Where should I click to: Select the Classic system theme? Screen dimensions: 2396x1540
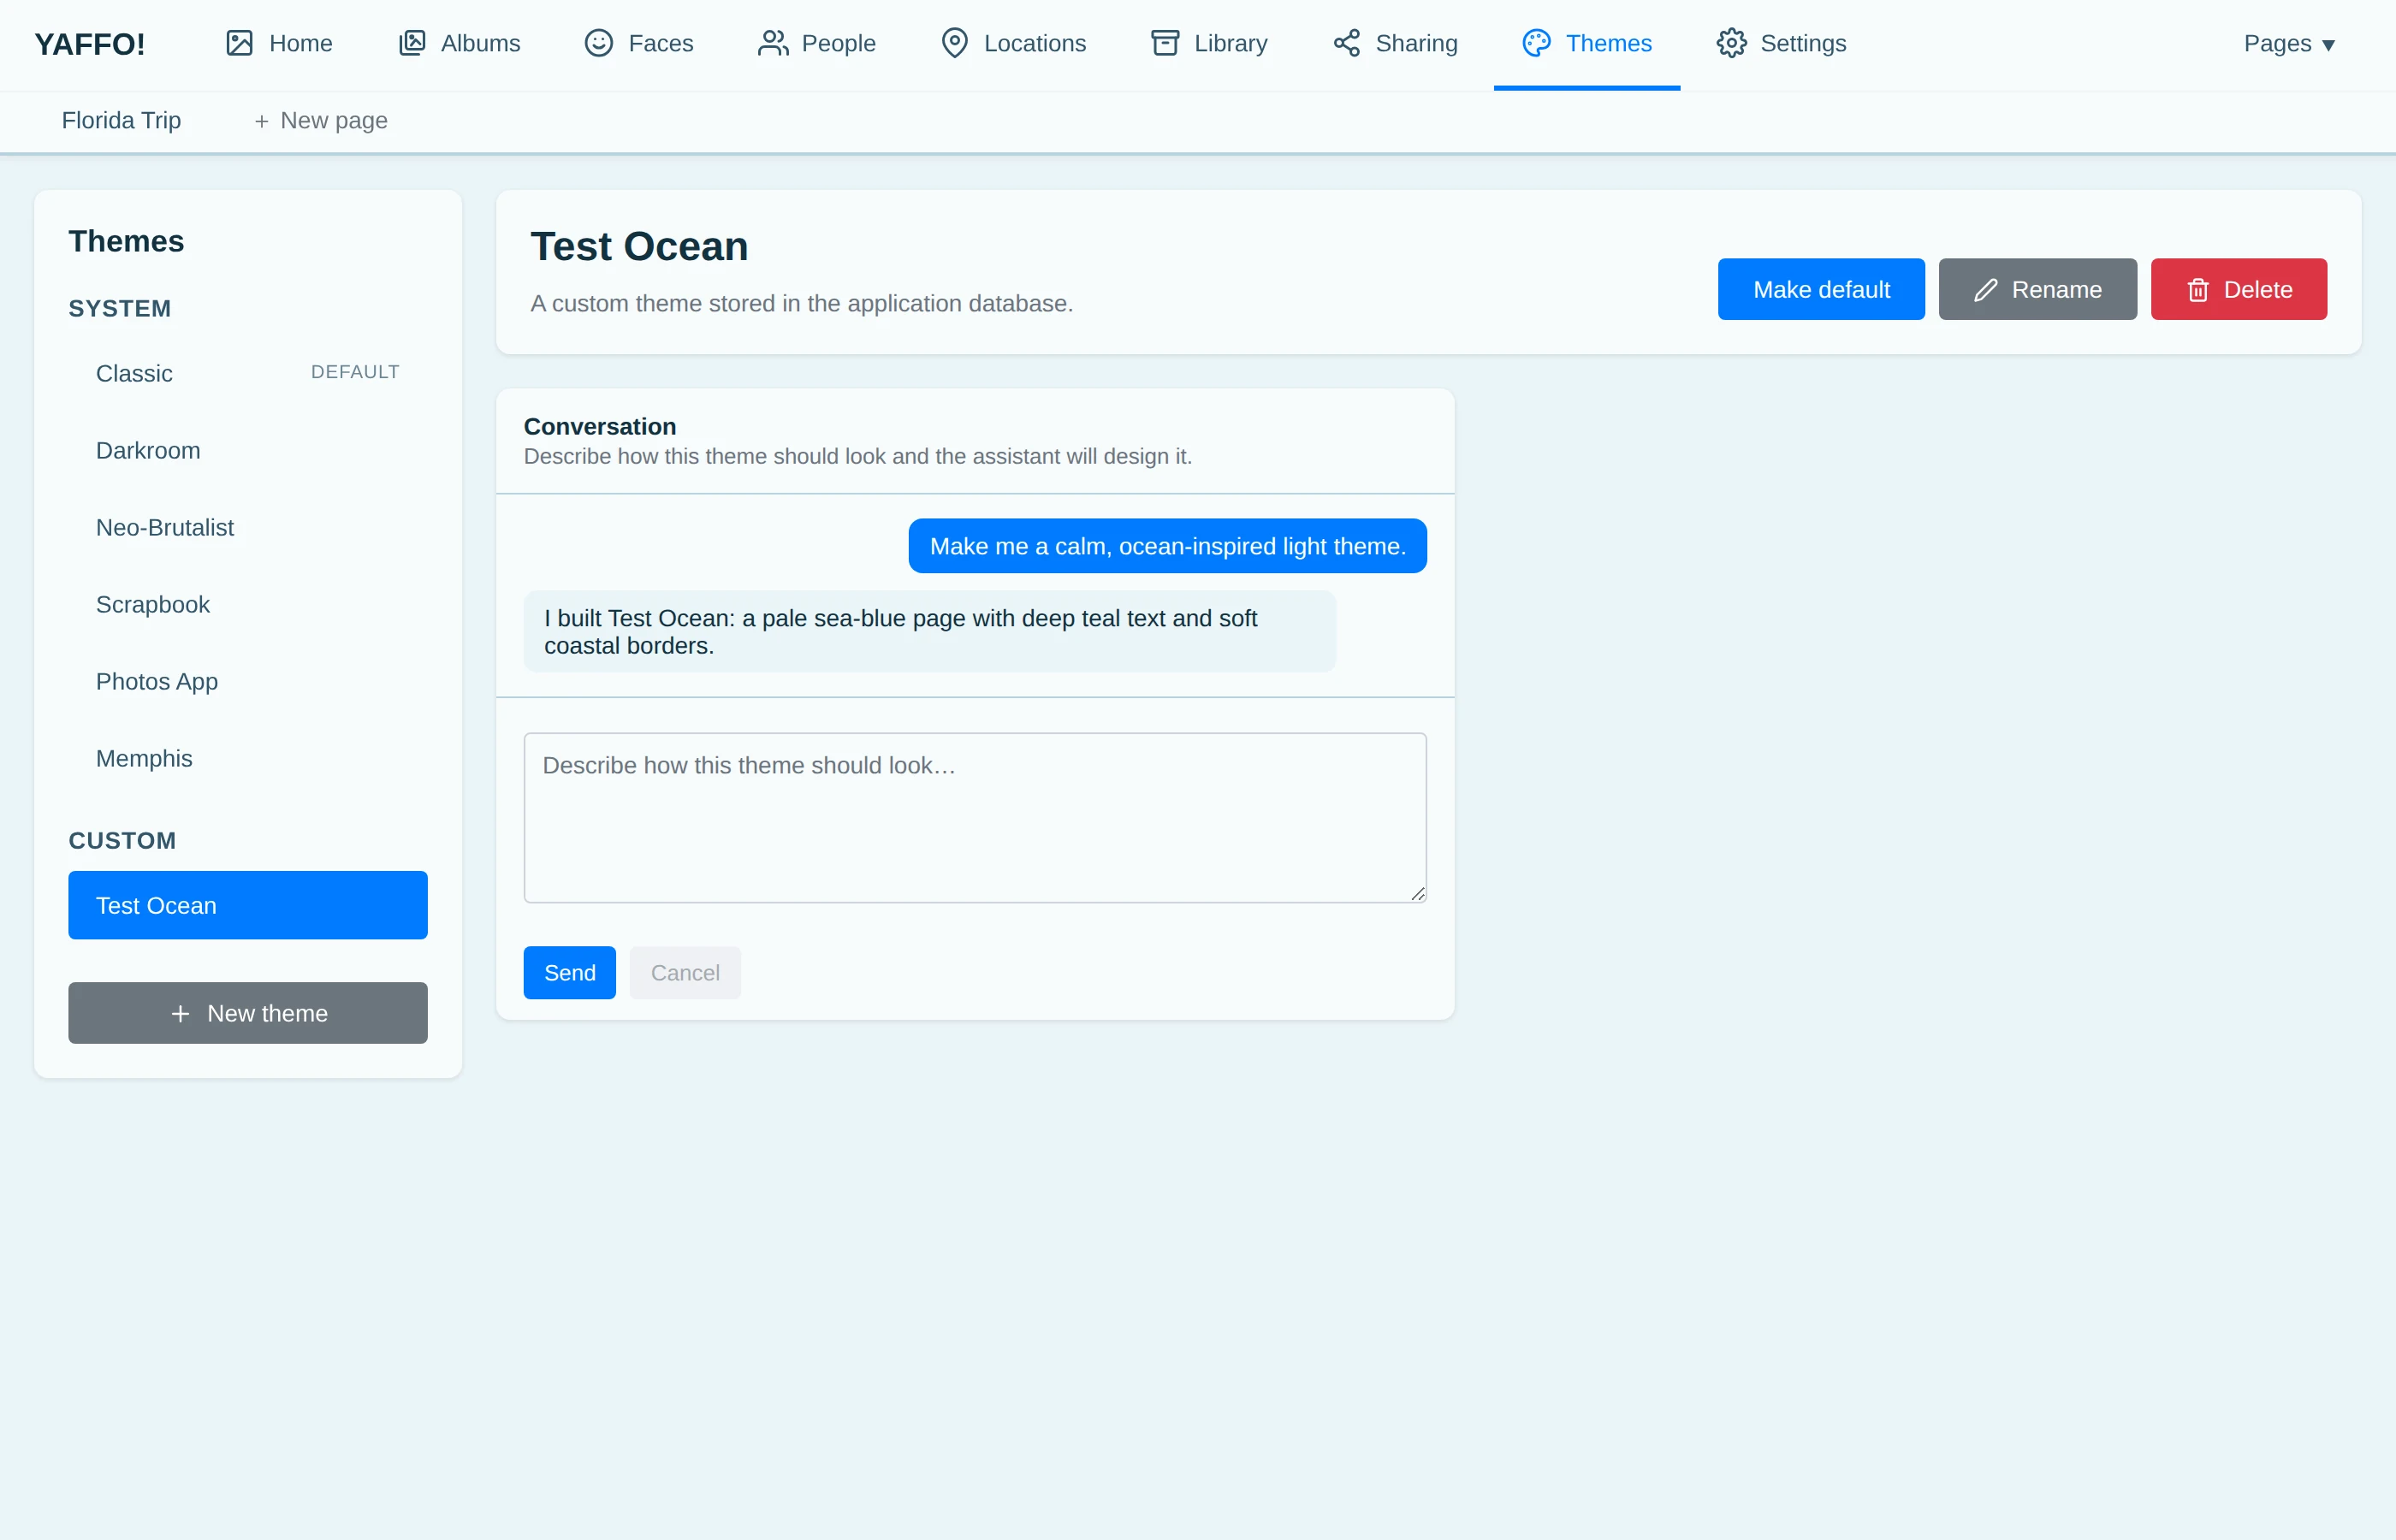coord(248,373)
